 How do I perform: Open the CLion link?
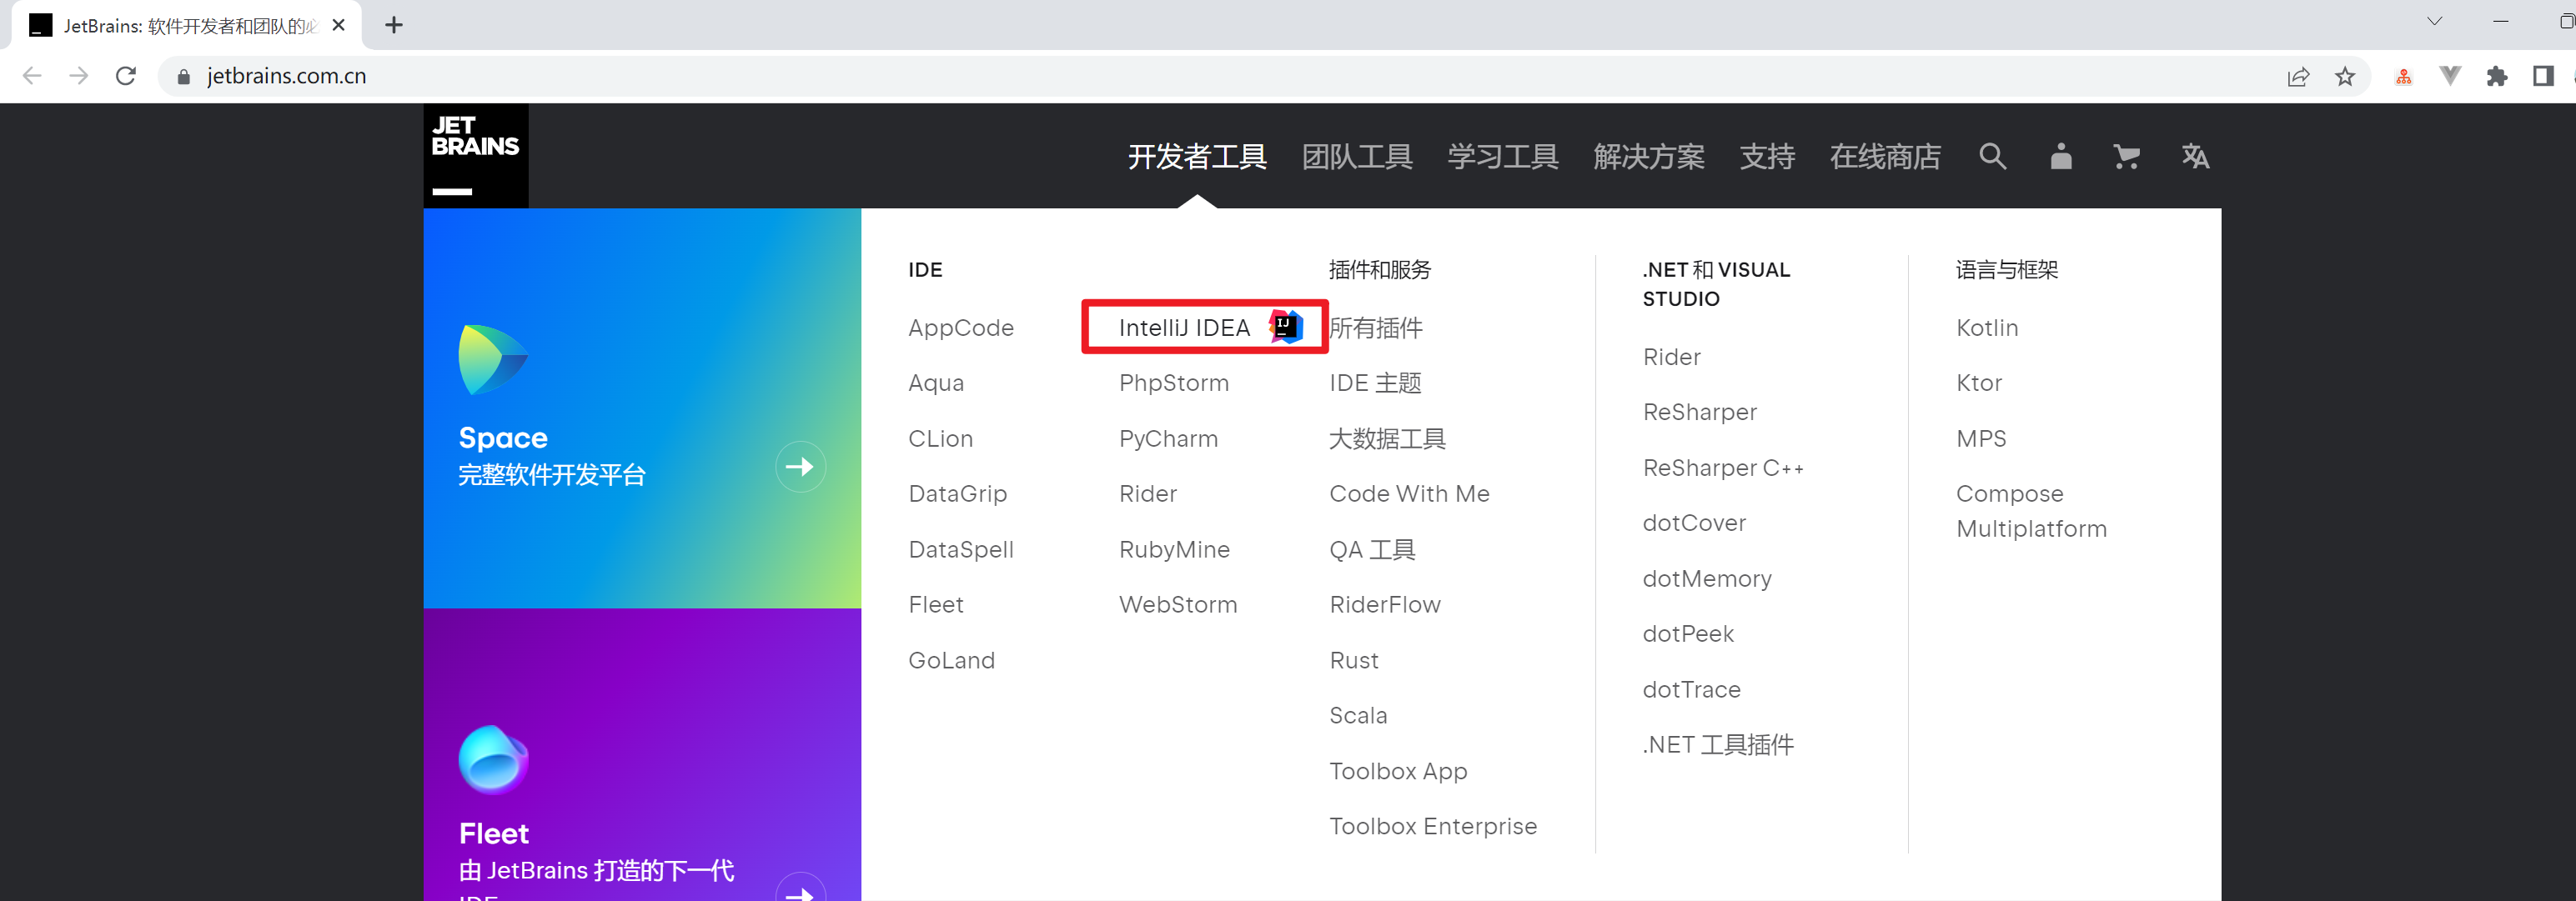940,438
